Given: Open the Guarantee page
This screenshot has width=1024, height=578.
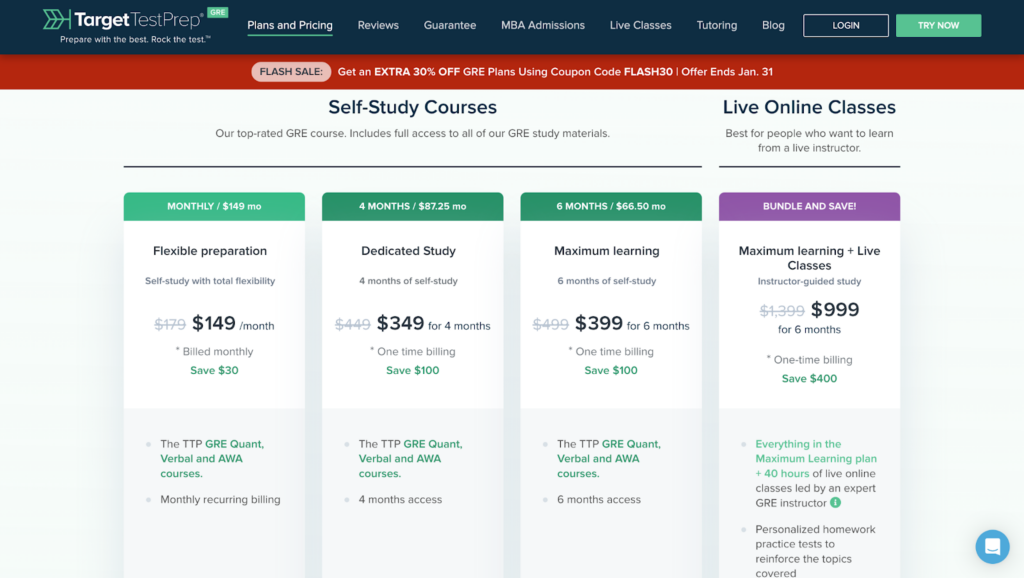Looking at the screenshot, I should (x=450, y=25).
